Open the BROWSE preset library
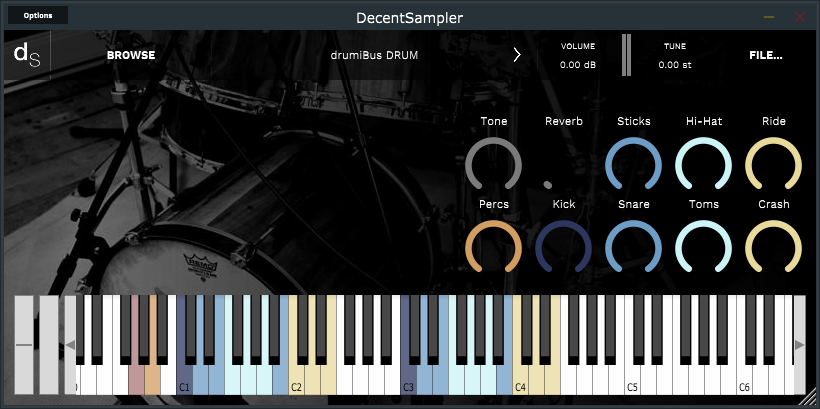 pos(131,55)
